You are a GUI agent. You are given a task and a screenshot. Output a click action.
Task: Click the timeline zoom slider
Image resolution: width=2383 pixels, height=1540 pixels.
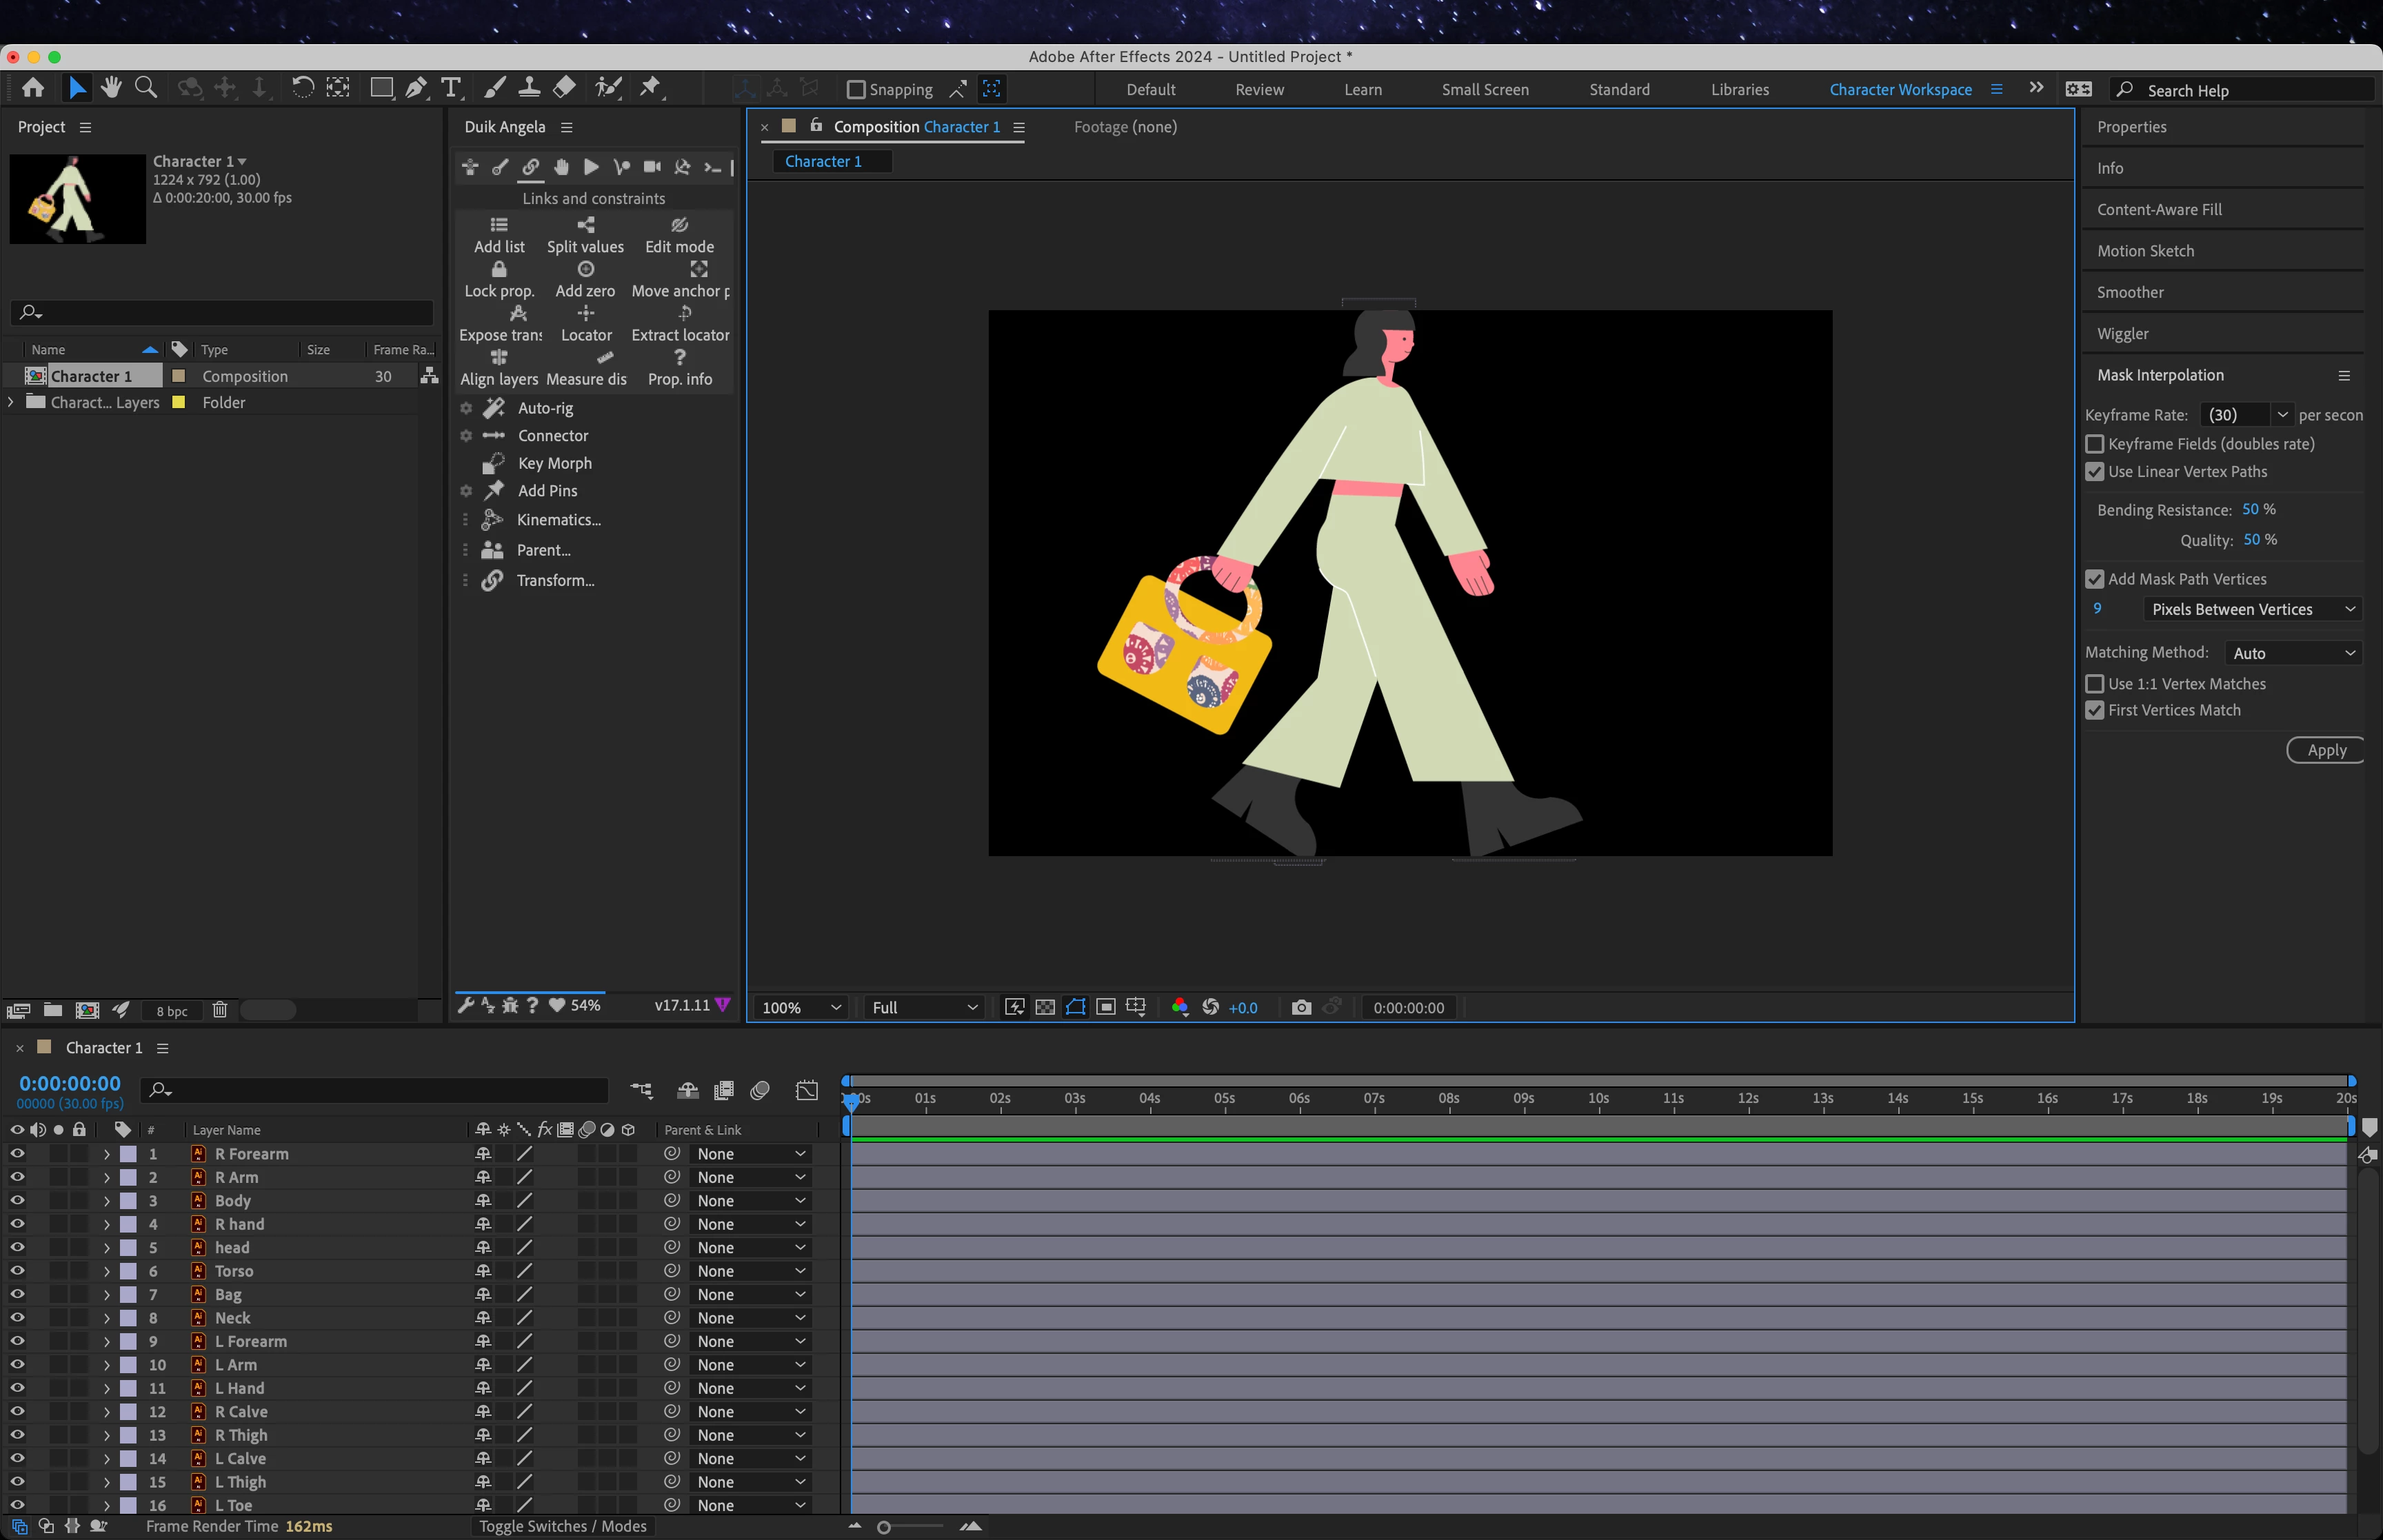[884, 1527]
